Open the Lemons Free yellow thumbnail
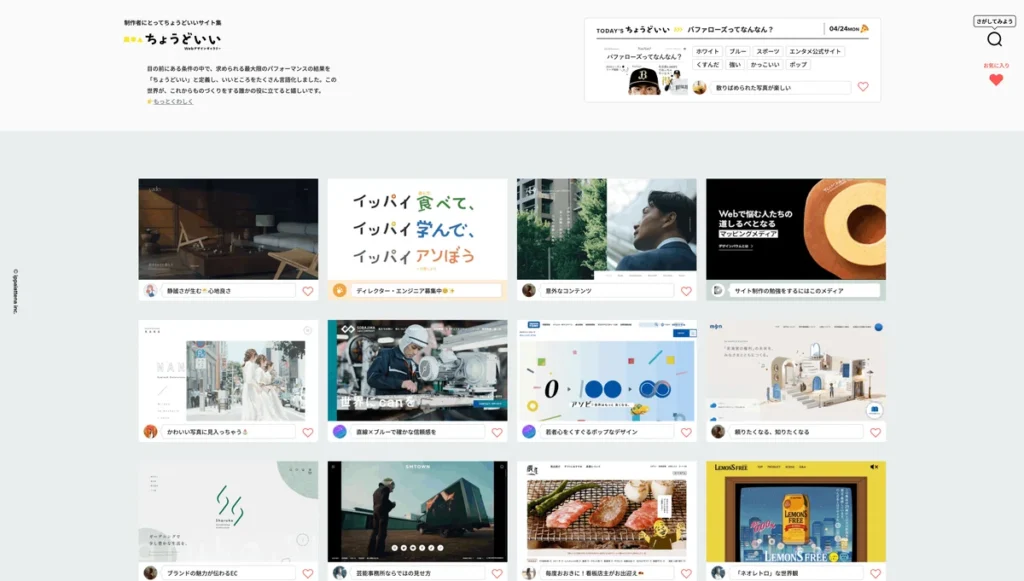This screenshot has width=1024, height=581. (796, 512)
